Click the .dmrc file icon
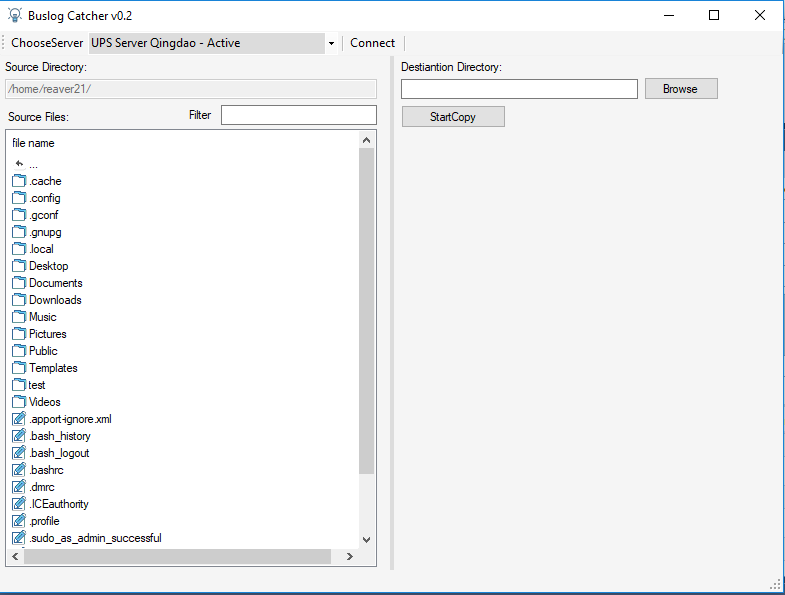The height and width of the screenshot is (595, 785). pos(19,487)
